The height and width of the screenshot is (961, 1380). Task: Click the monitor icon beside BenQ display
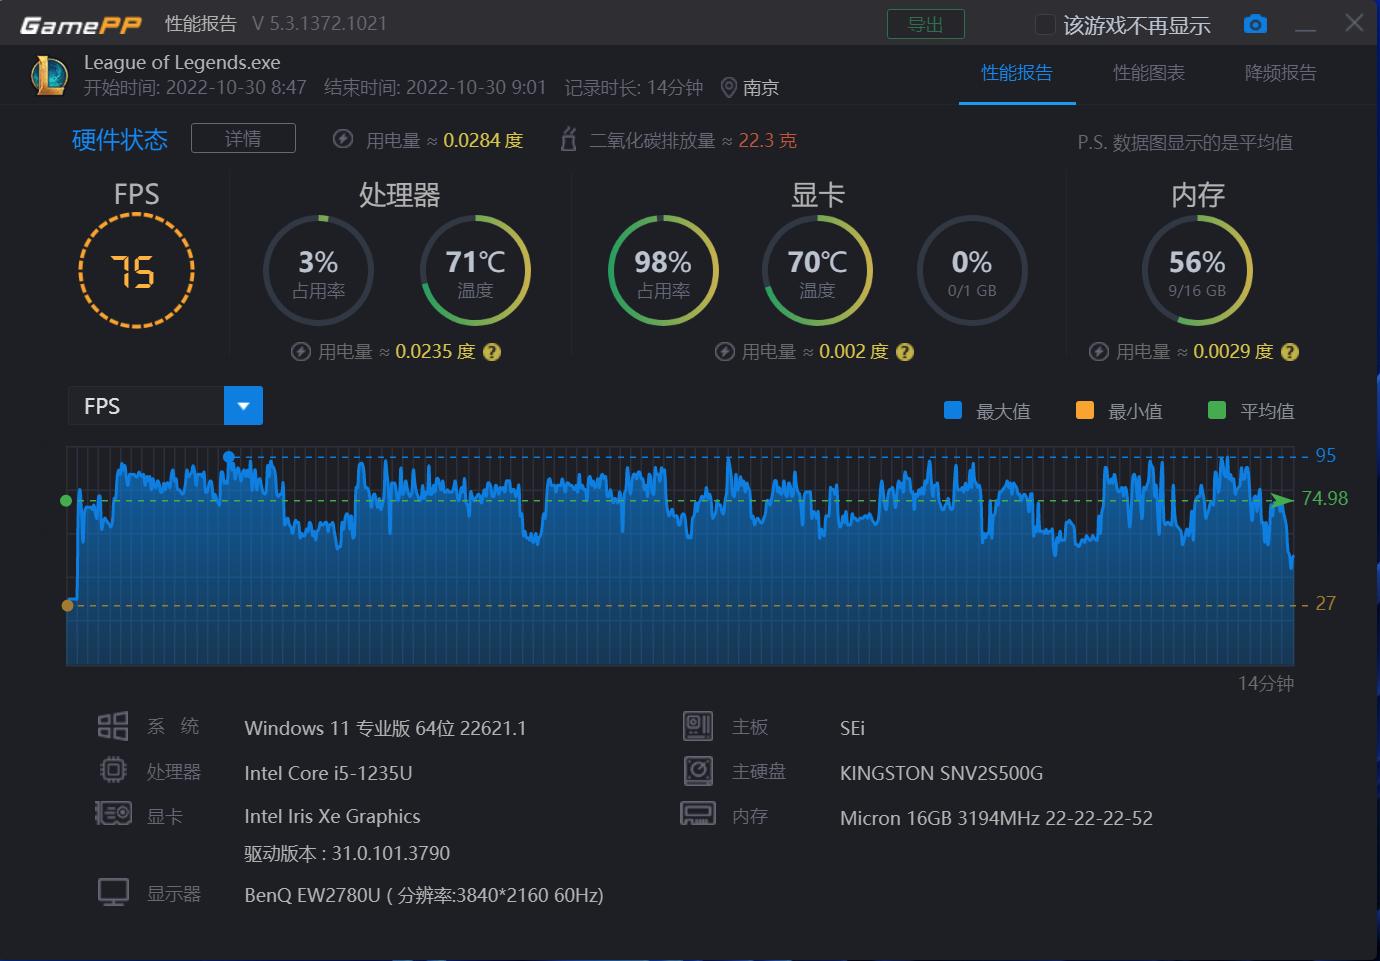(113, 892)
